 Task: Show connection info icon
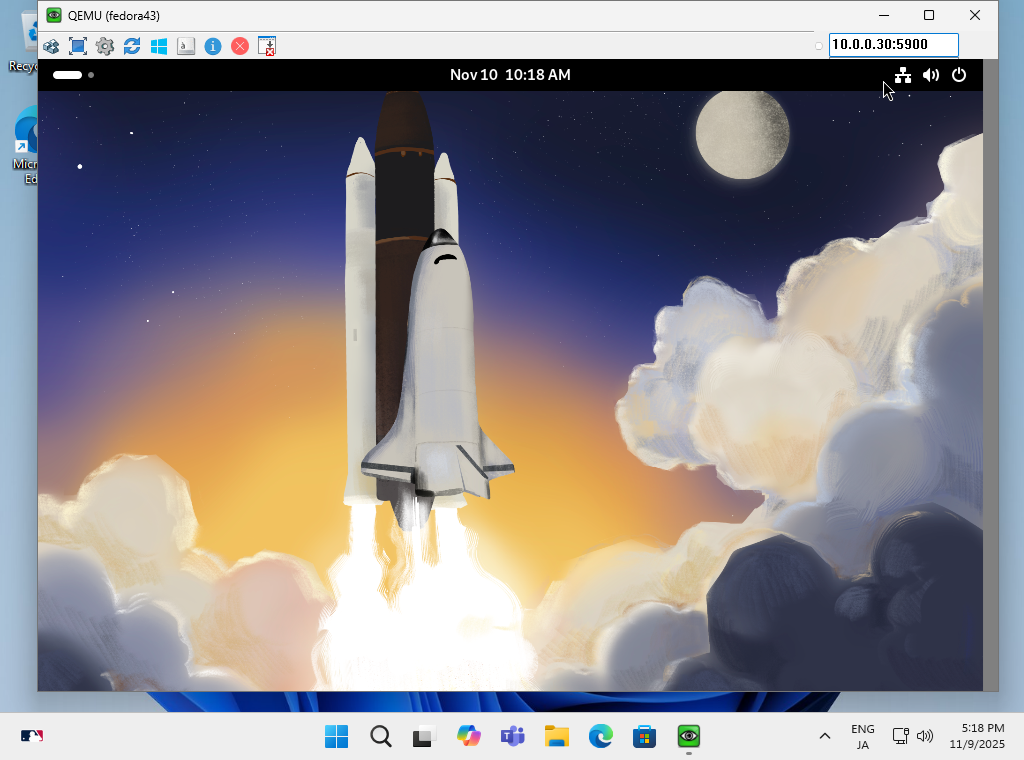213,46
